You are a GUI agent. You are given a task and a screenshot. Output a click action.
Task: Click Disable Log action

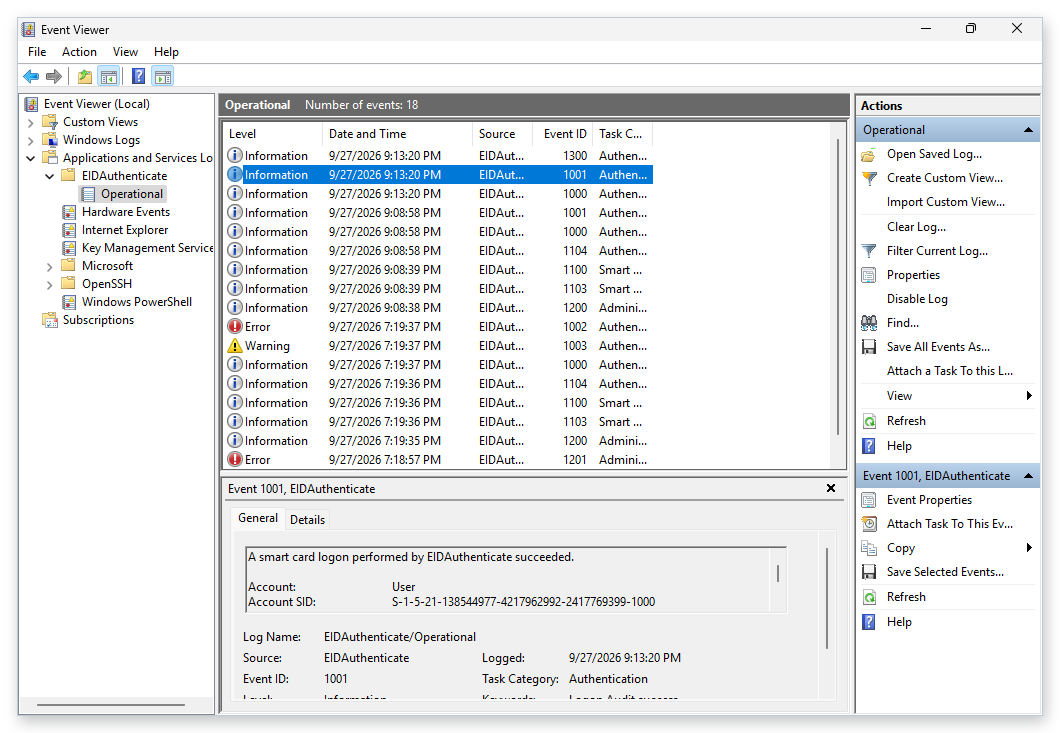point(917,299)
